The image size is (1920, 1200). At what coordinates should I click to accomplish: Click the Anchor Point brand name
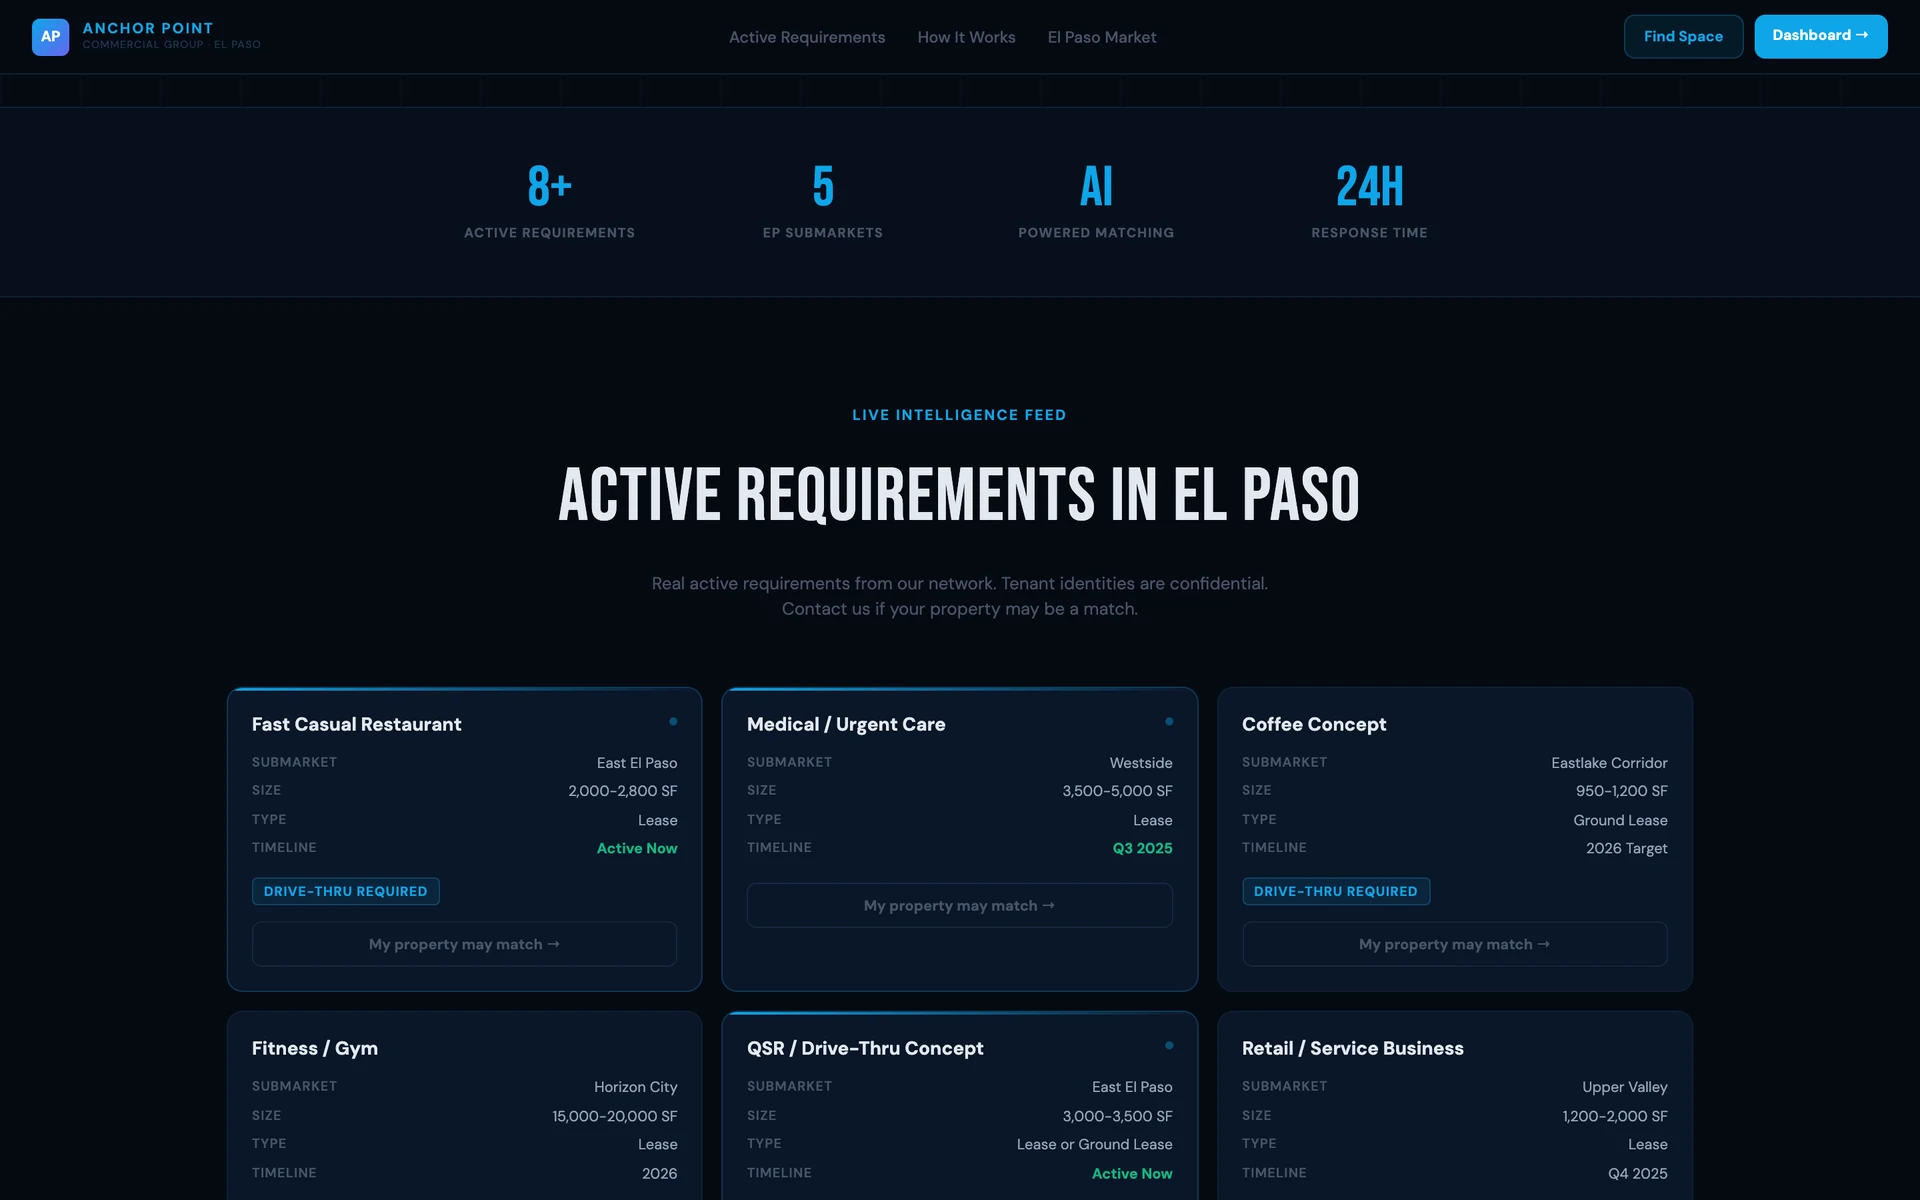point(148,28)
